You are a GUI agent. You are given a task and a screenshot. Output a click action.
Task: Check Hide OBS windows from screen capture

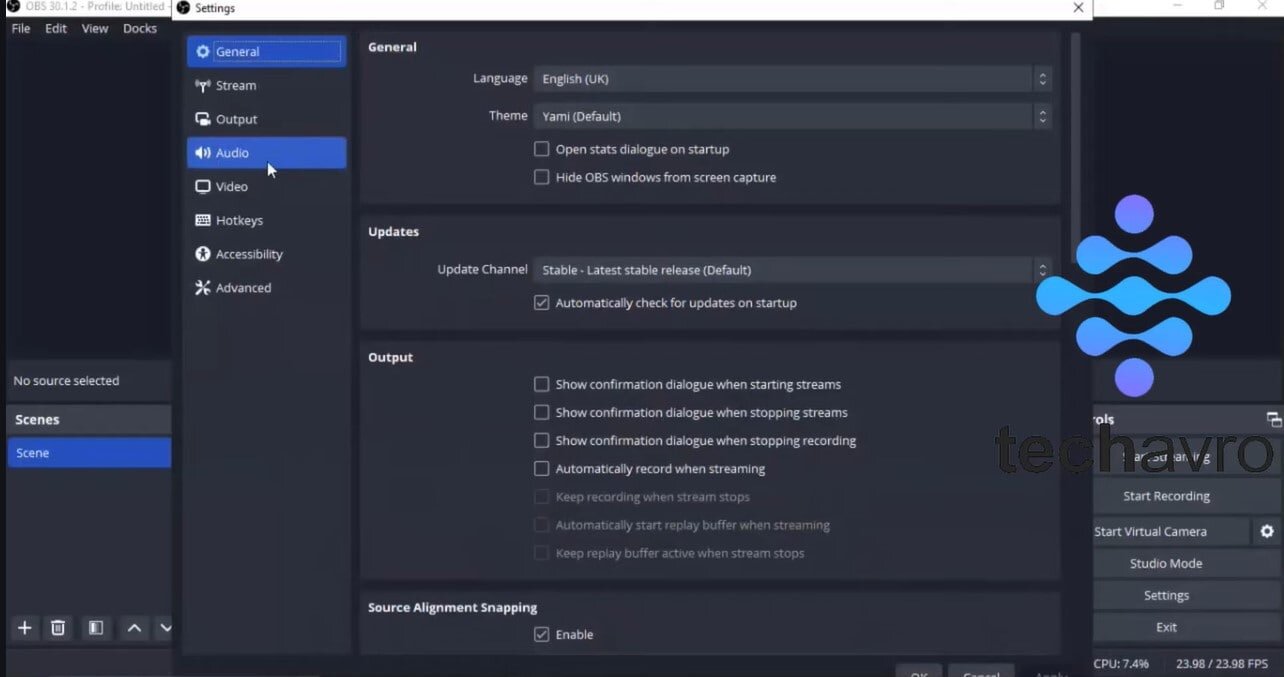(541, 177)
